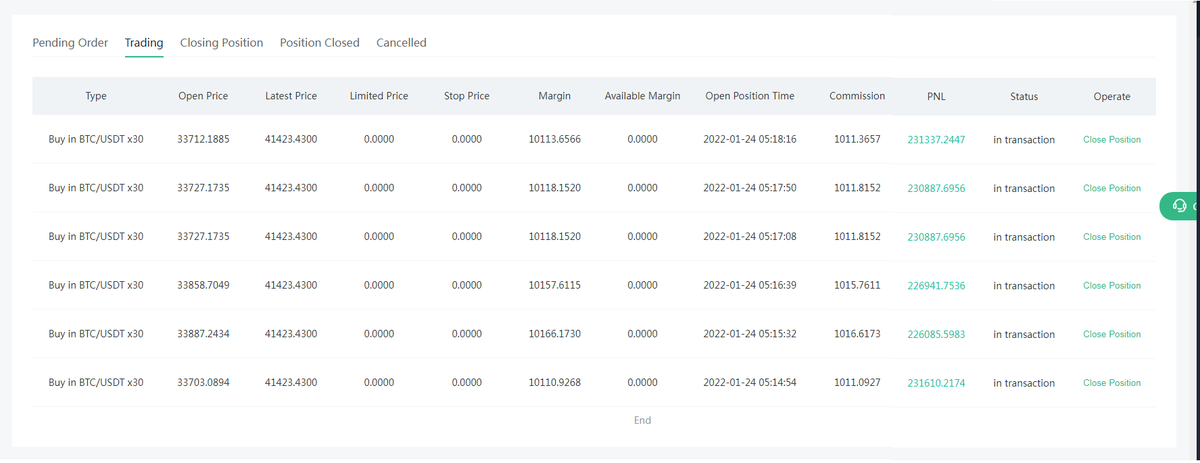Click the Open Price column header

coord(203,96)
